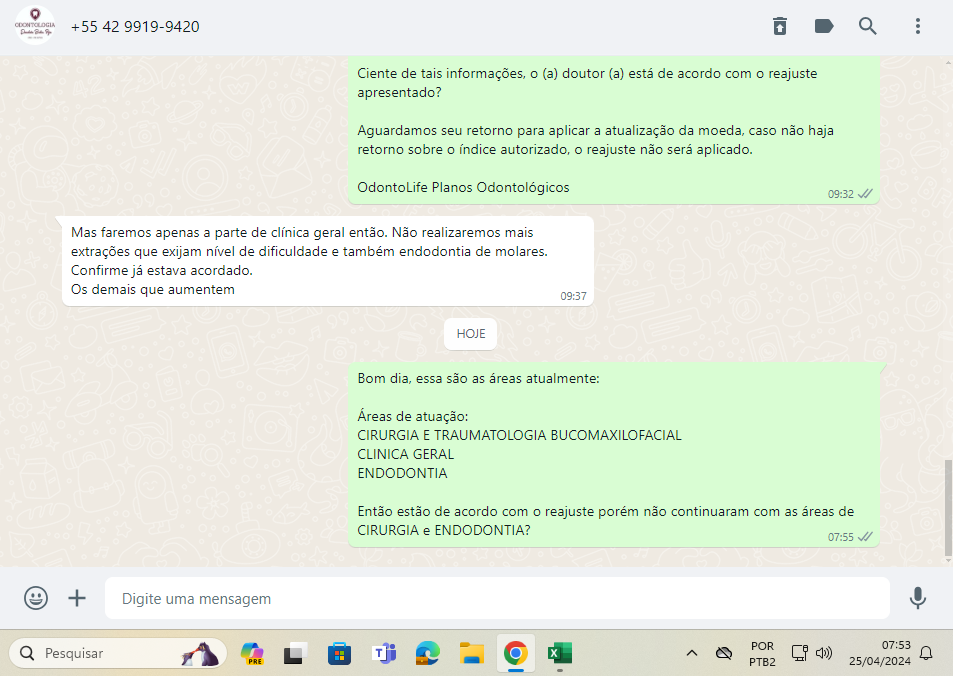Open the three-dot chat menu

918,26
